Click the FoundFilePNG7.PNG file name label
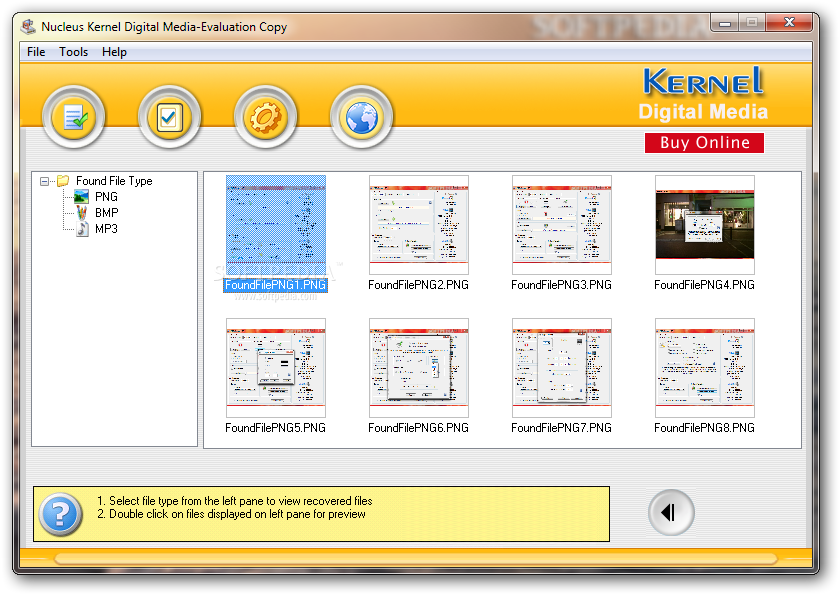Viewport: 840px width, 595px height. (561, 428)
